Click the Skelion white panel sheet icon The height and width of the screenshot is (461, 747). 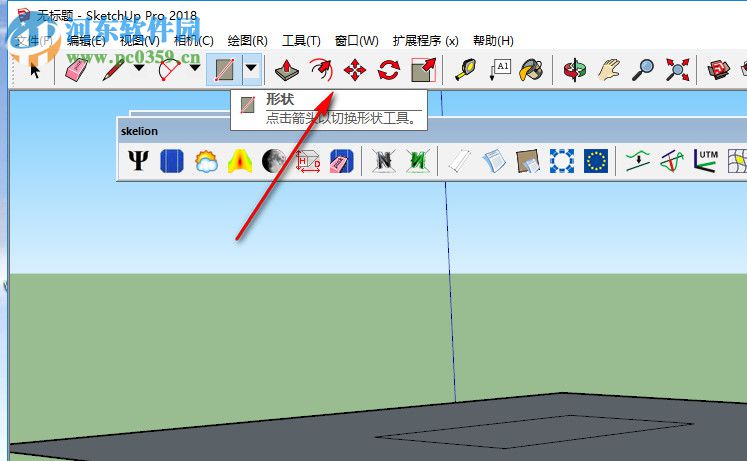pyautogui.click(x=459, y=161)
